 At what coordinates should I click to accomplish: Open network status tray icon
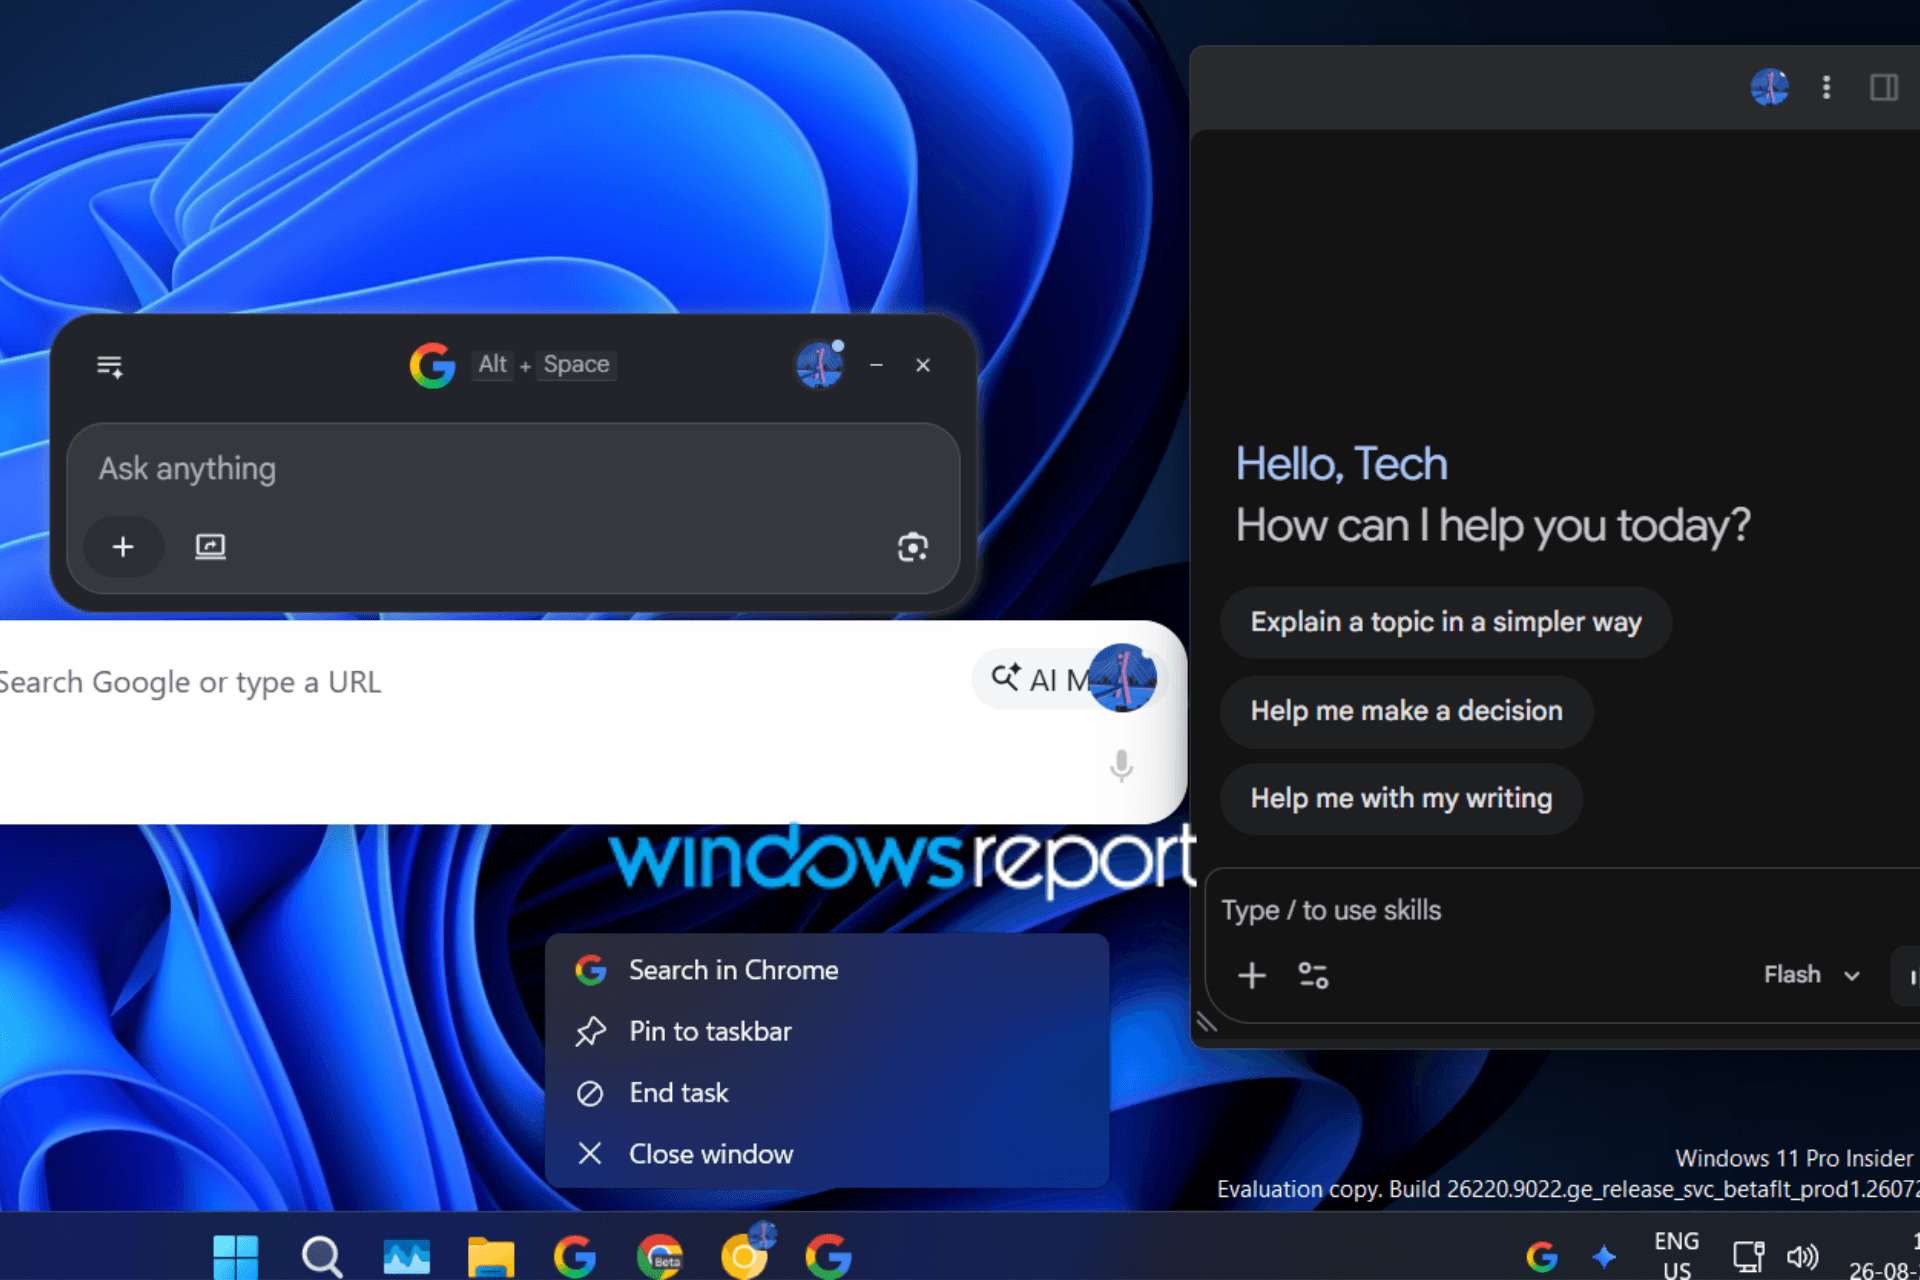coord(1747,1256)
